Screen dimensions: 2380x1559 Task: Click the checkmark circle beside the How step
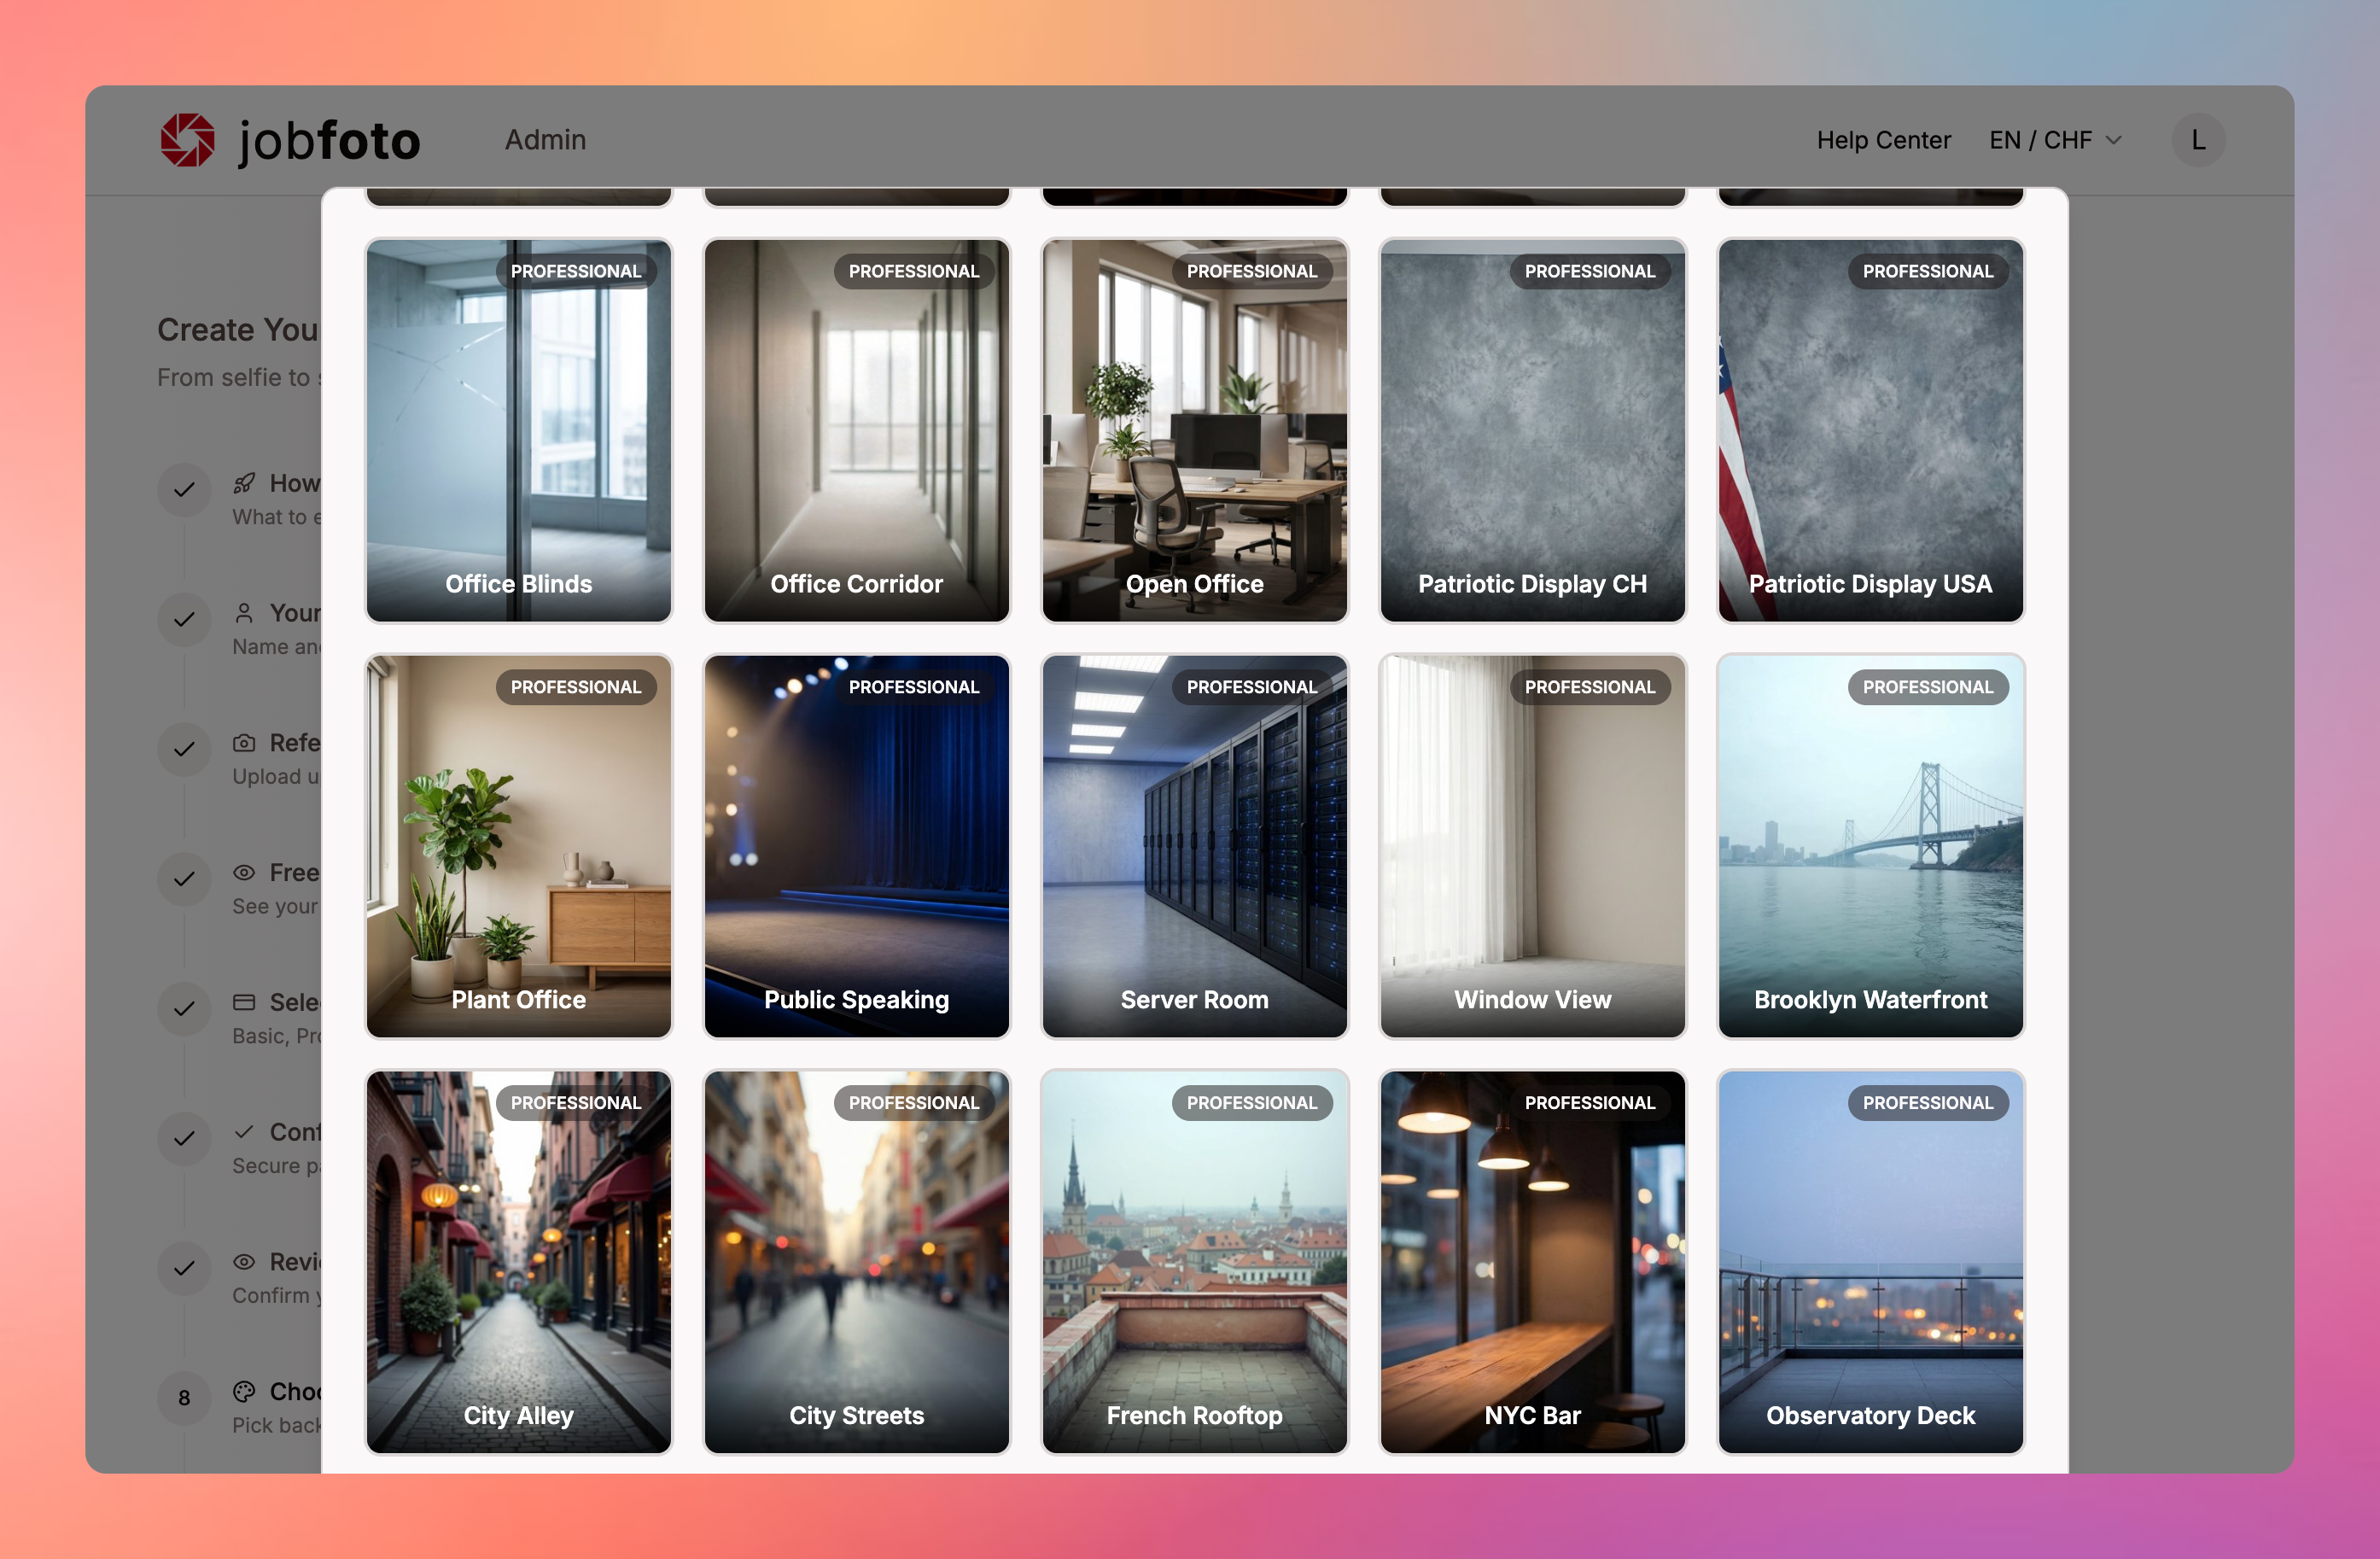184,490
